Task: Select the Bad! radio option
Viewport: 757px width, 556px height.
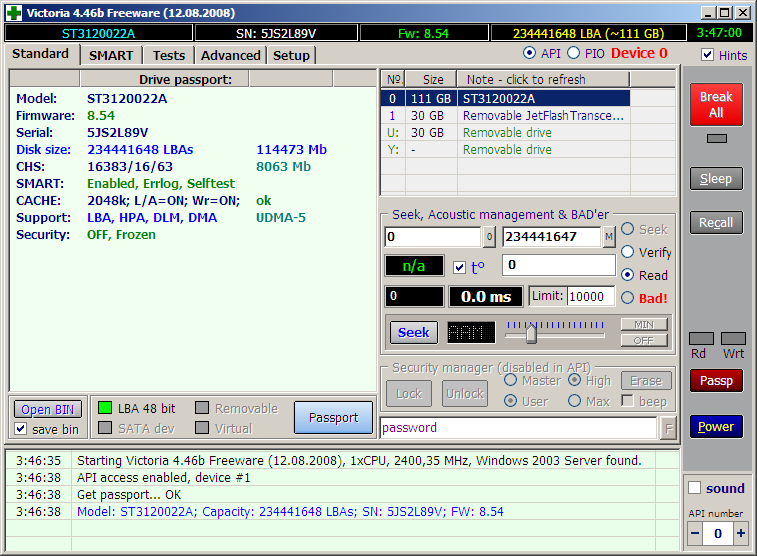Action: pyautogui.click(x=628, y=298)
